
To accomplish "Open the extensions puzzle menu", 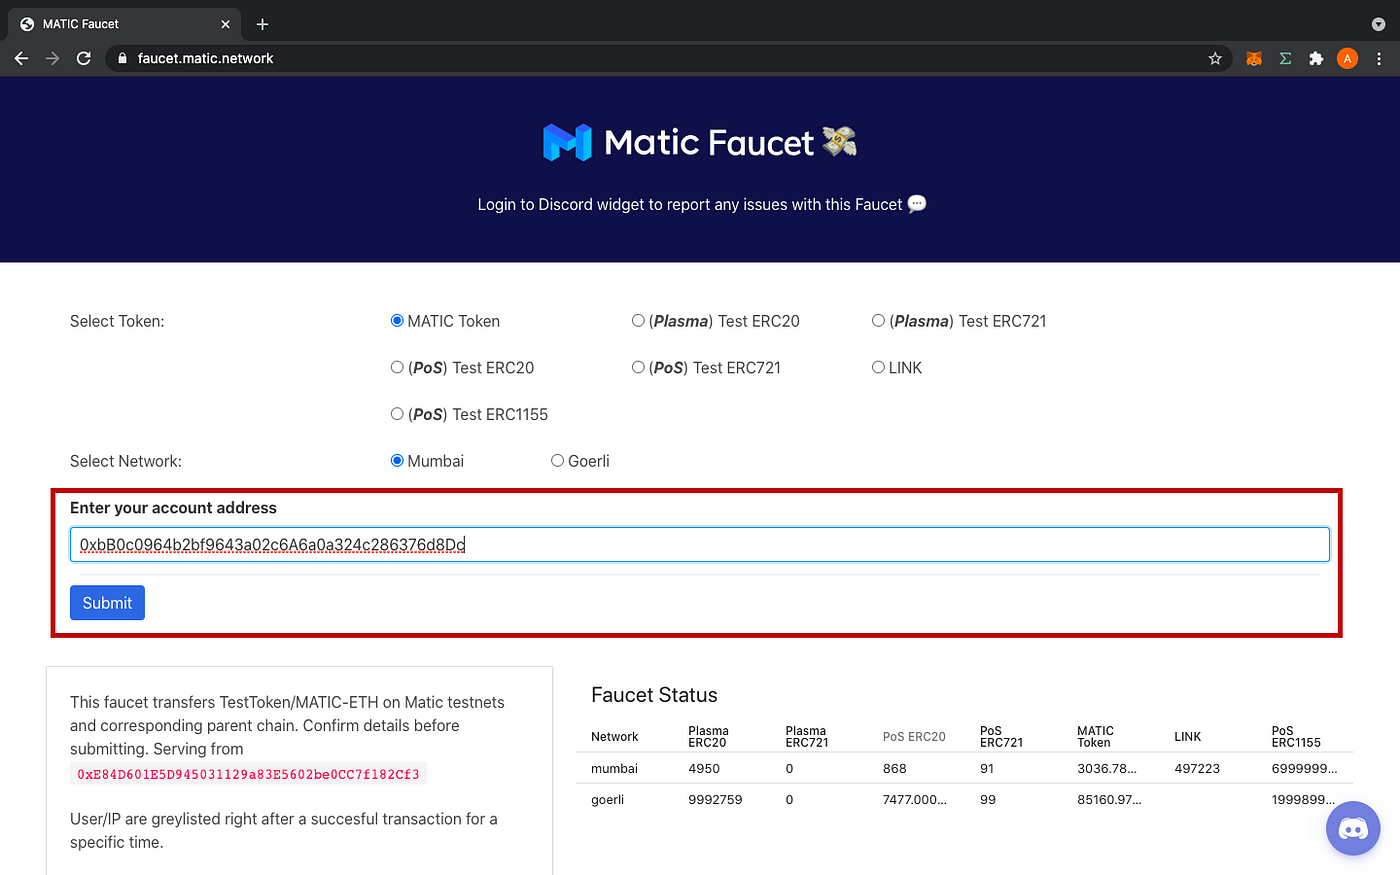I will click(x=1316, y=58).
